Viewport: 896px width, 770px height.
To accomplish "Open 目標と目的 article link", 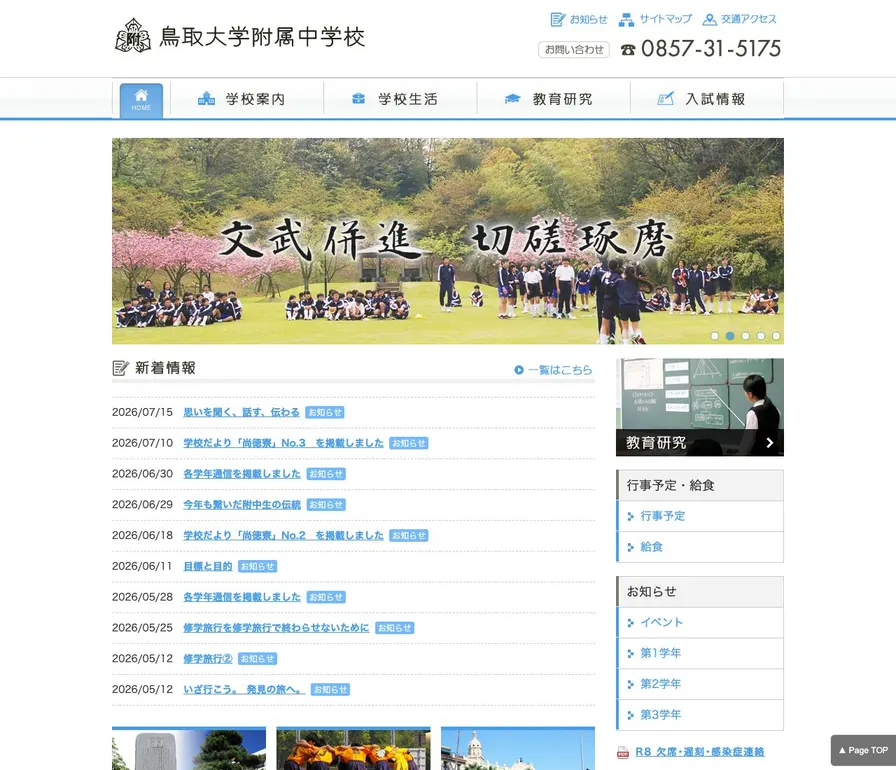I will point(207,567).
